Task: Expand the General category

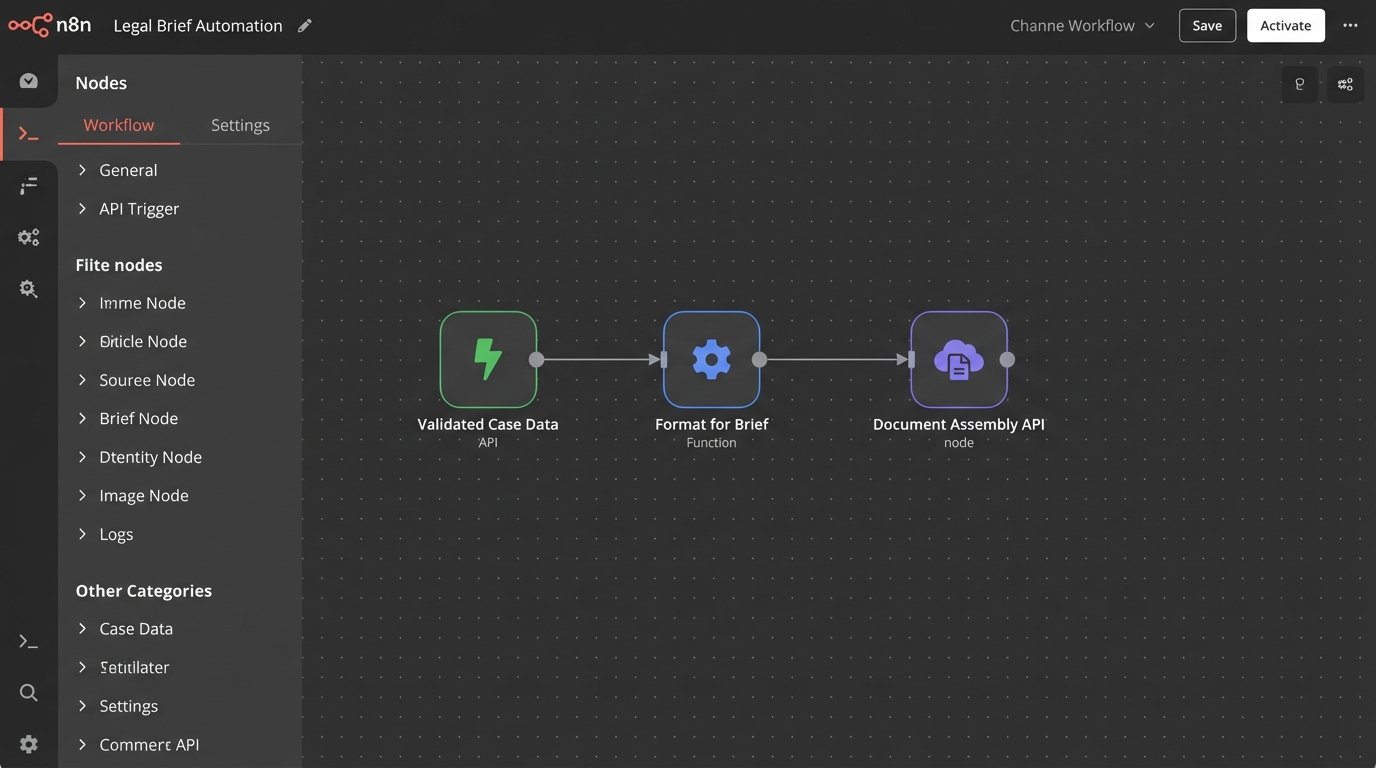Action: [128, 170]
